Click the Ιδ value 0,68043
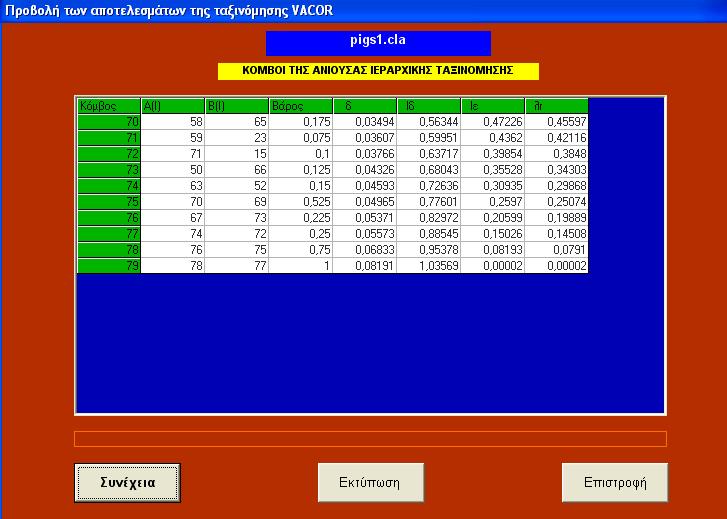The image size is (727, 519). [428, 170]
